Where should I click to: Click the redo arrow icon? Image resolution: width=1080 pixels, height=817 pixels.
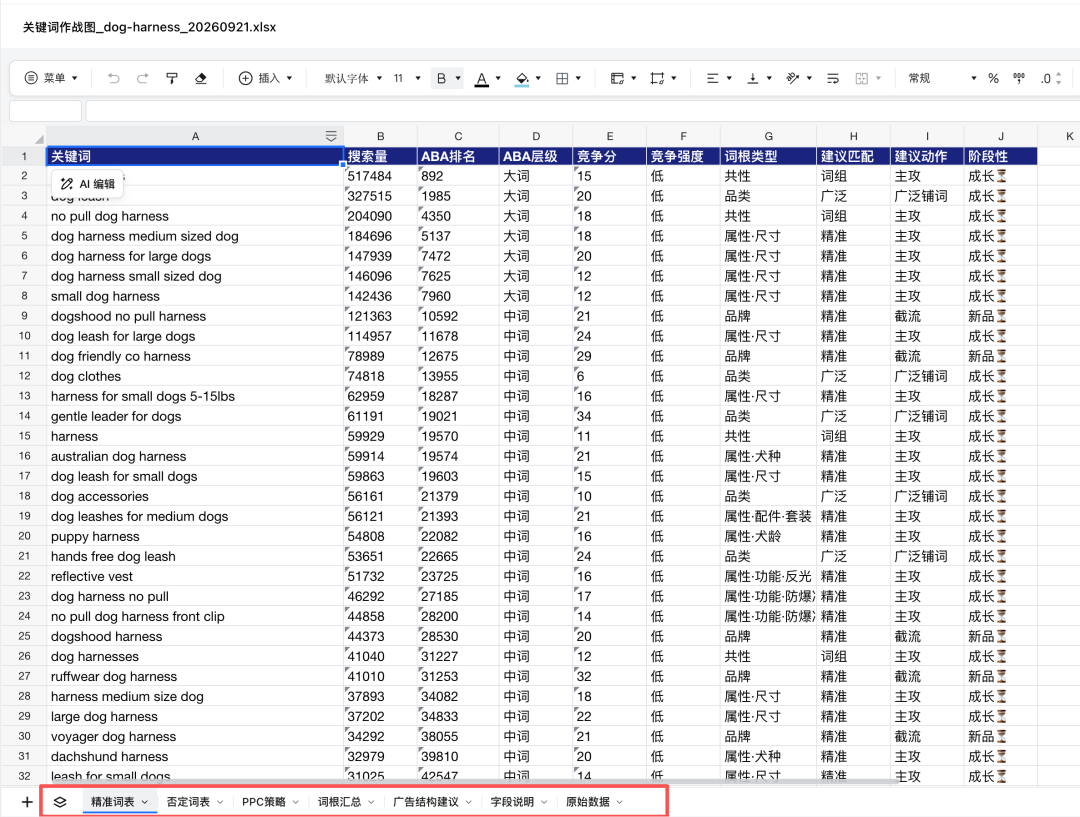tap(143, 79)
